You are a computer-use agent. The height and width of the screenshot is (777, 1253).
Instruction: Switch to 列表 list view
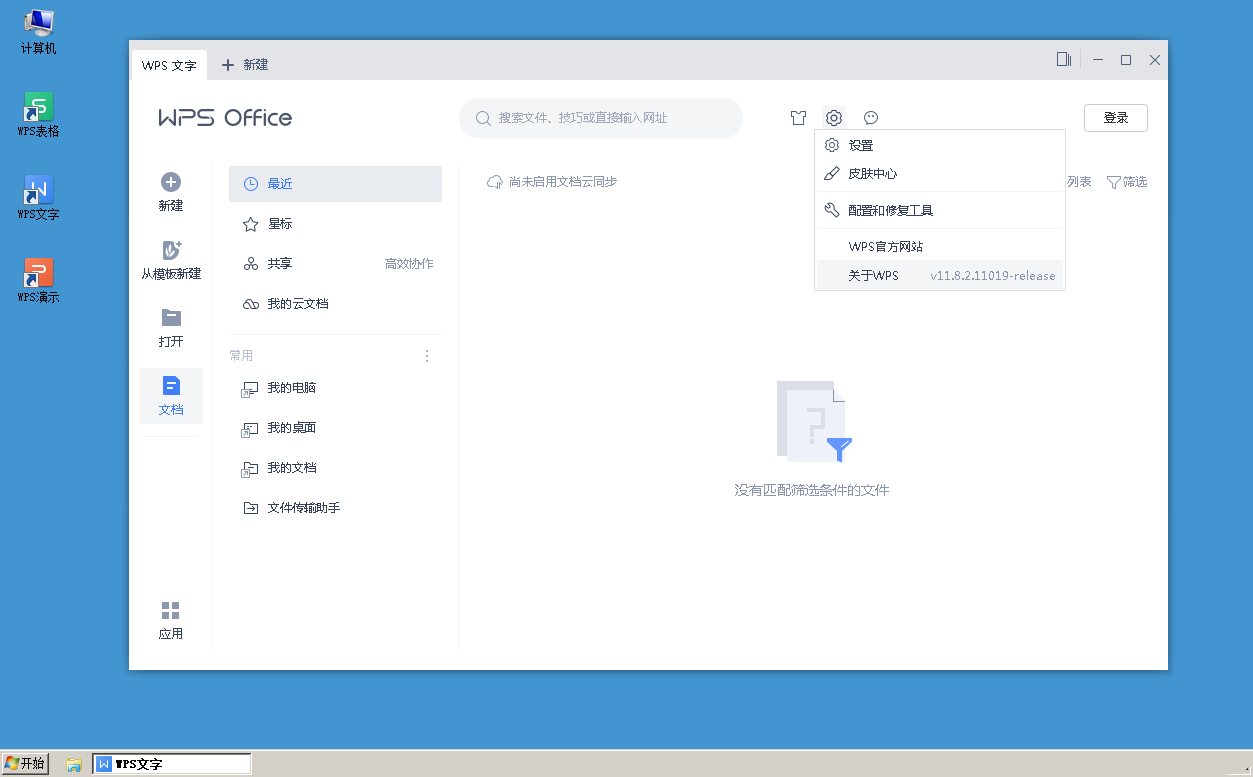pos(1080,182)
